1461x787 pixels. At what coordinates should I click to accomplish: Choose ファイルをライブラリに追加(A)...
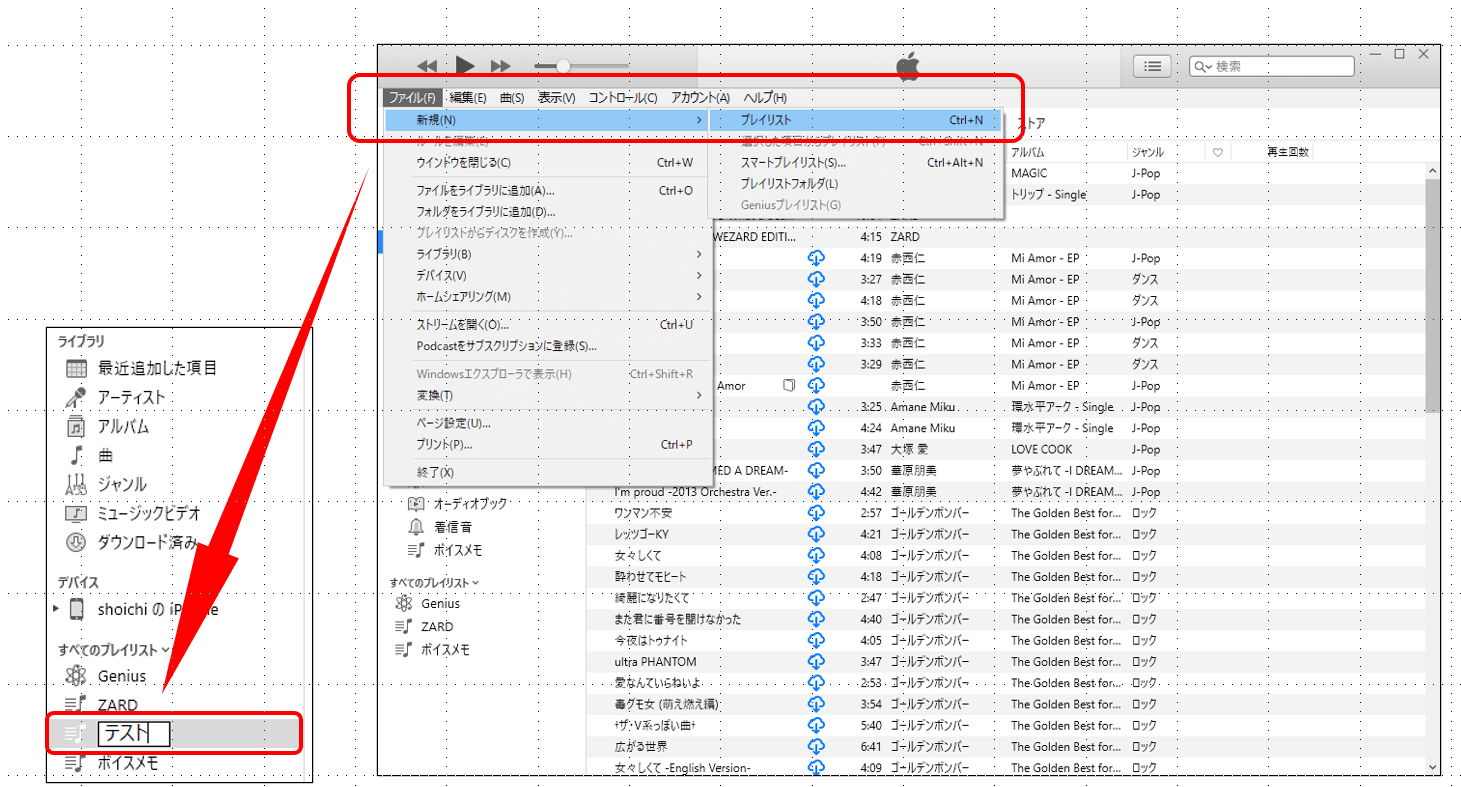tap(548, 190)
